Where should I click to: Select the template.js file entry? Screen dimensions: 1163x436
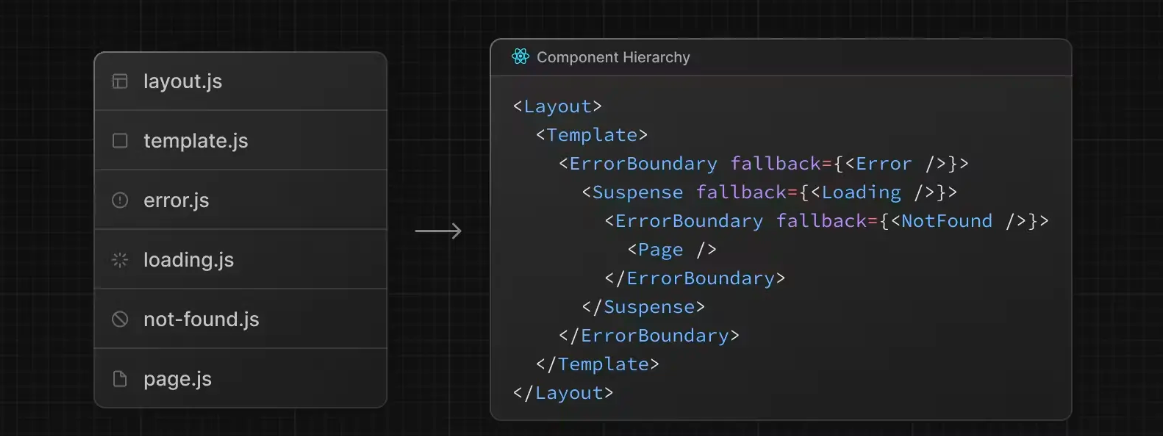coord(240,141)
